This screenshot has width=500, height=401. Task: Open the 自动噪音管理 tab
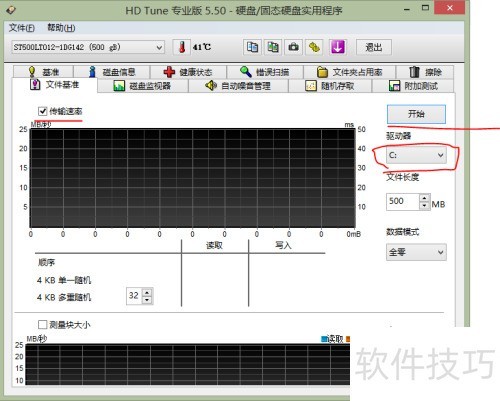click(x=238, y=86)
